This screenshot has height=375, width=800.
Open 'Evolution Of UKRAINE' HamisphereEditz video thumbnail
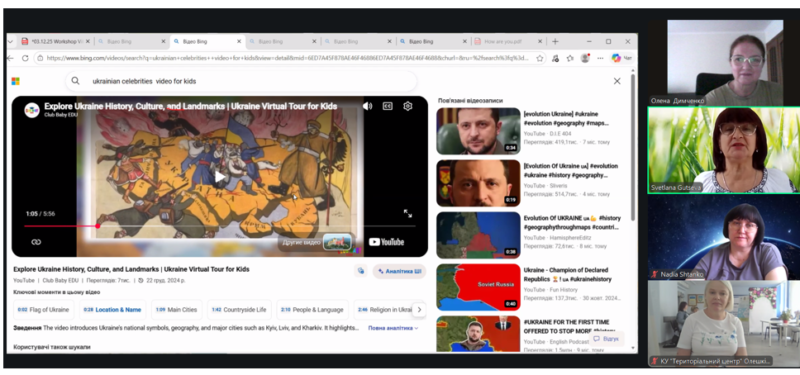click(479, 235)
